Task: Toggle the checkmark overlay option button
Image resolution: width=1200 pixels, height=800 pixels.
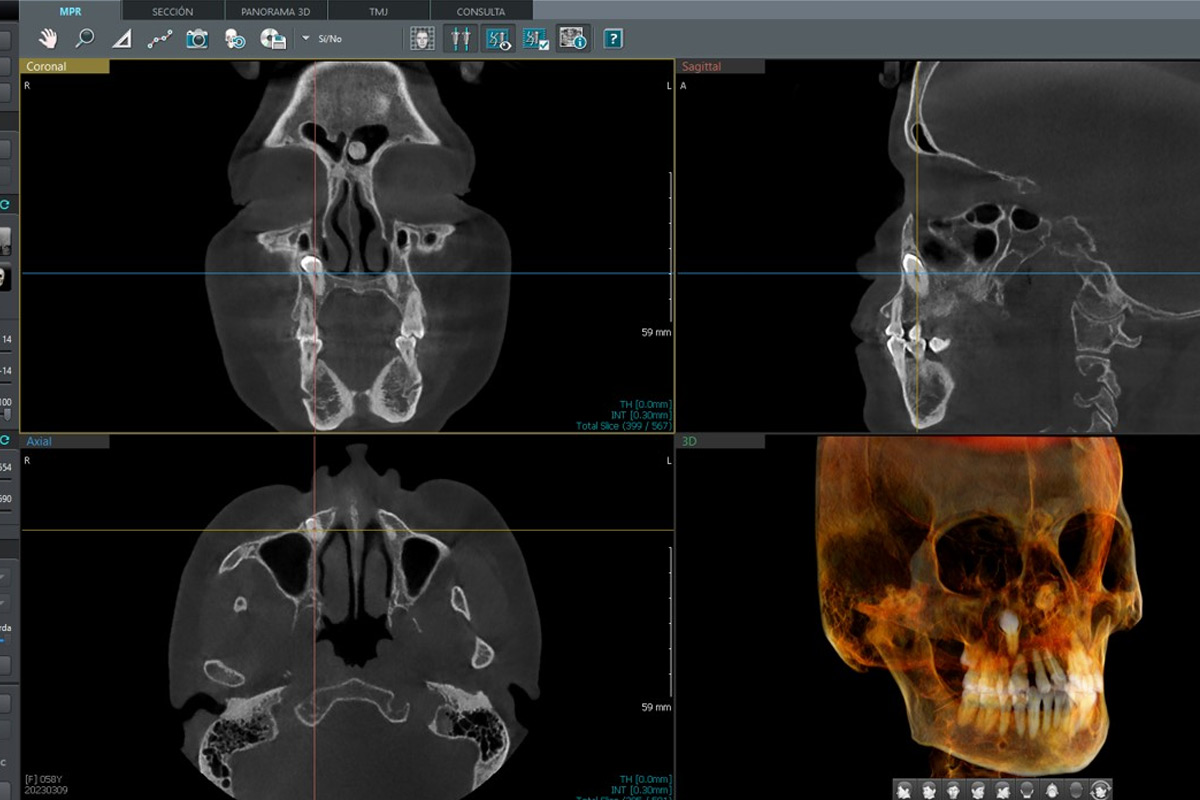Action: click(535, 39)
